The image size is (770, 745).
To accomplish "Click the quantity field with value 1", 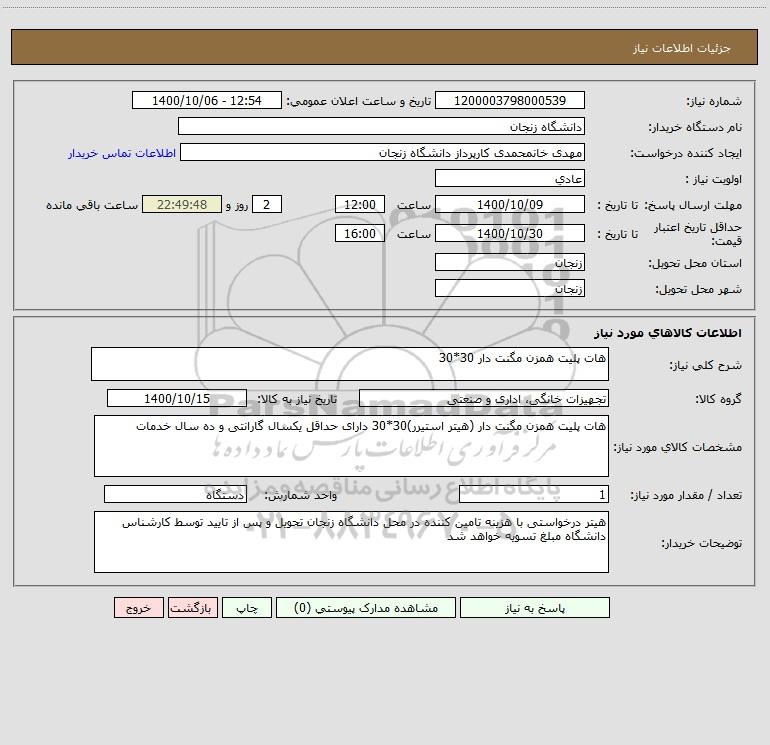I will click(534, 494).
